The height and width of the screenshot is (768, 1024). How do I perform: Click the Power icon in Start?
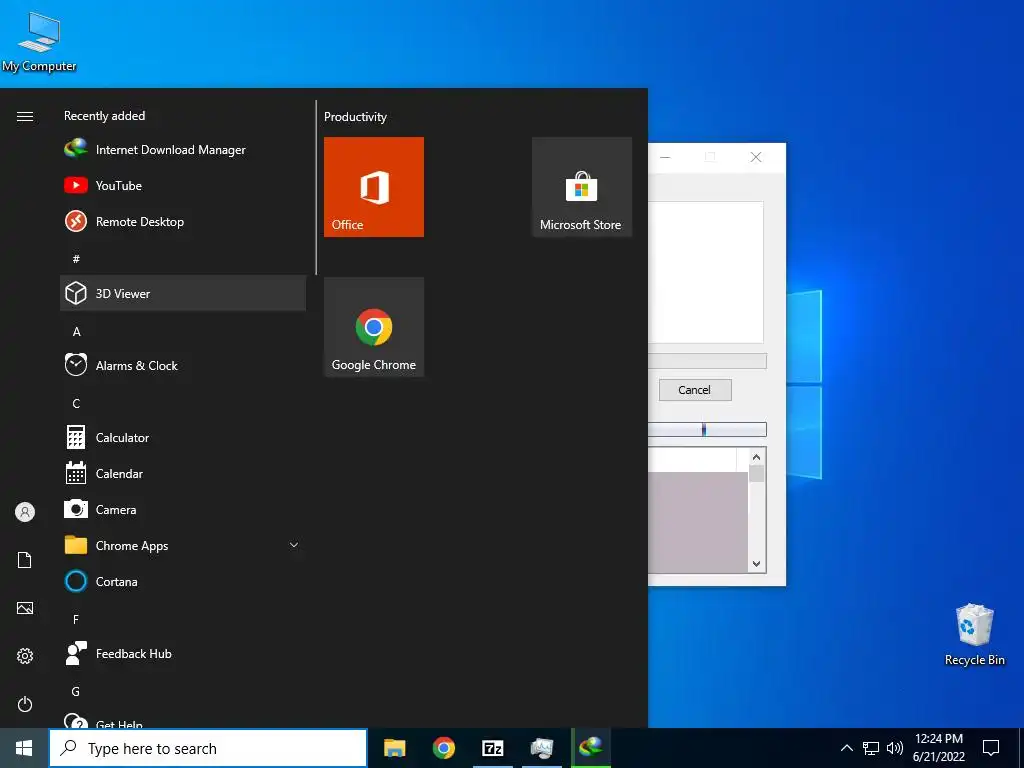(25, 704)
